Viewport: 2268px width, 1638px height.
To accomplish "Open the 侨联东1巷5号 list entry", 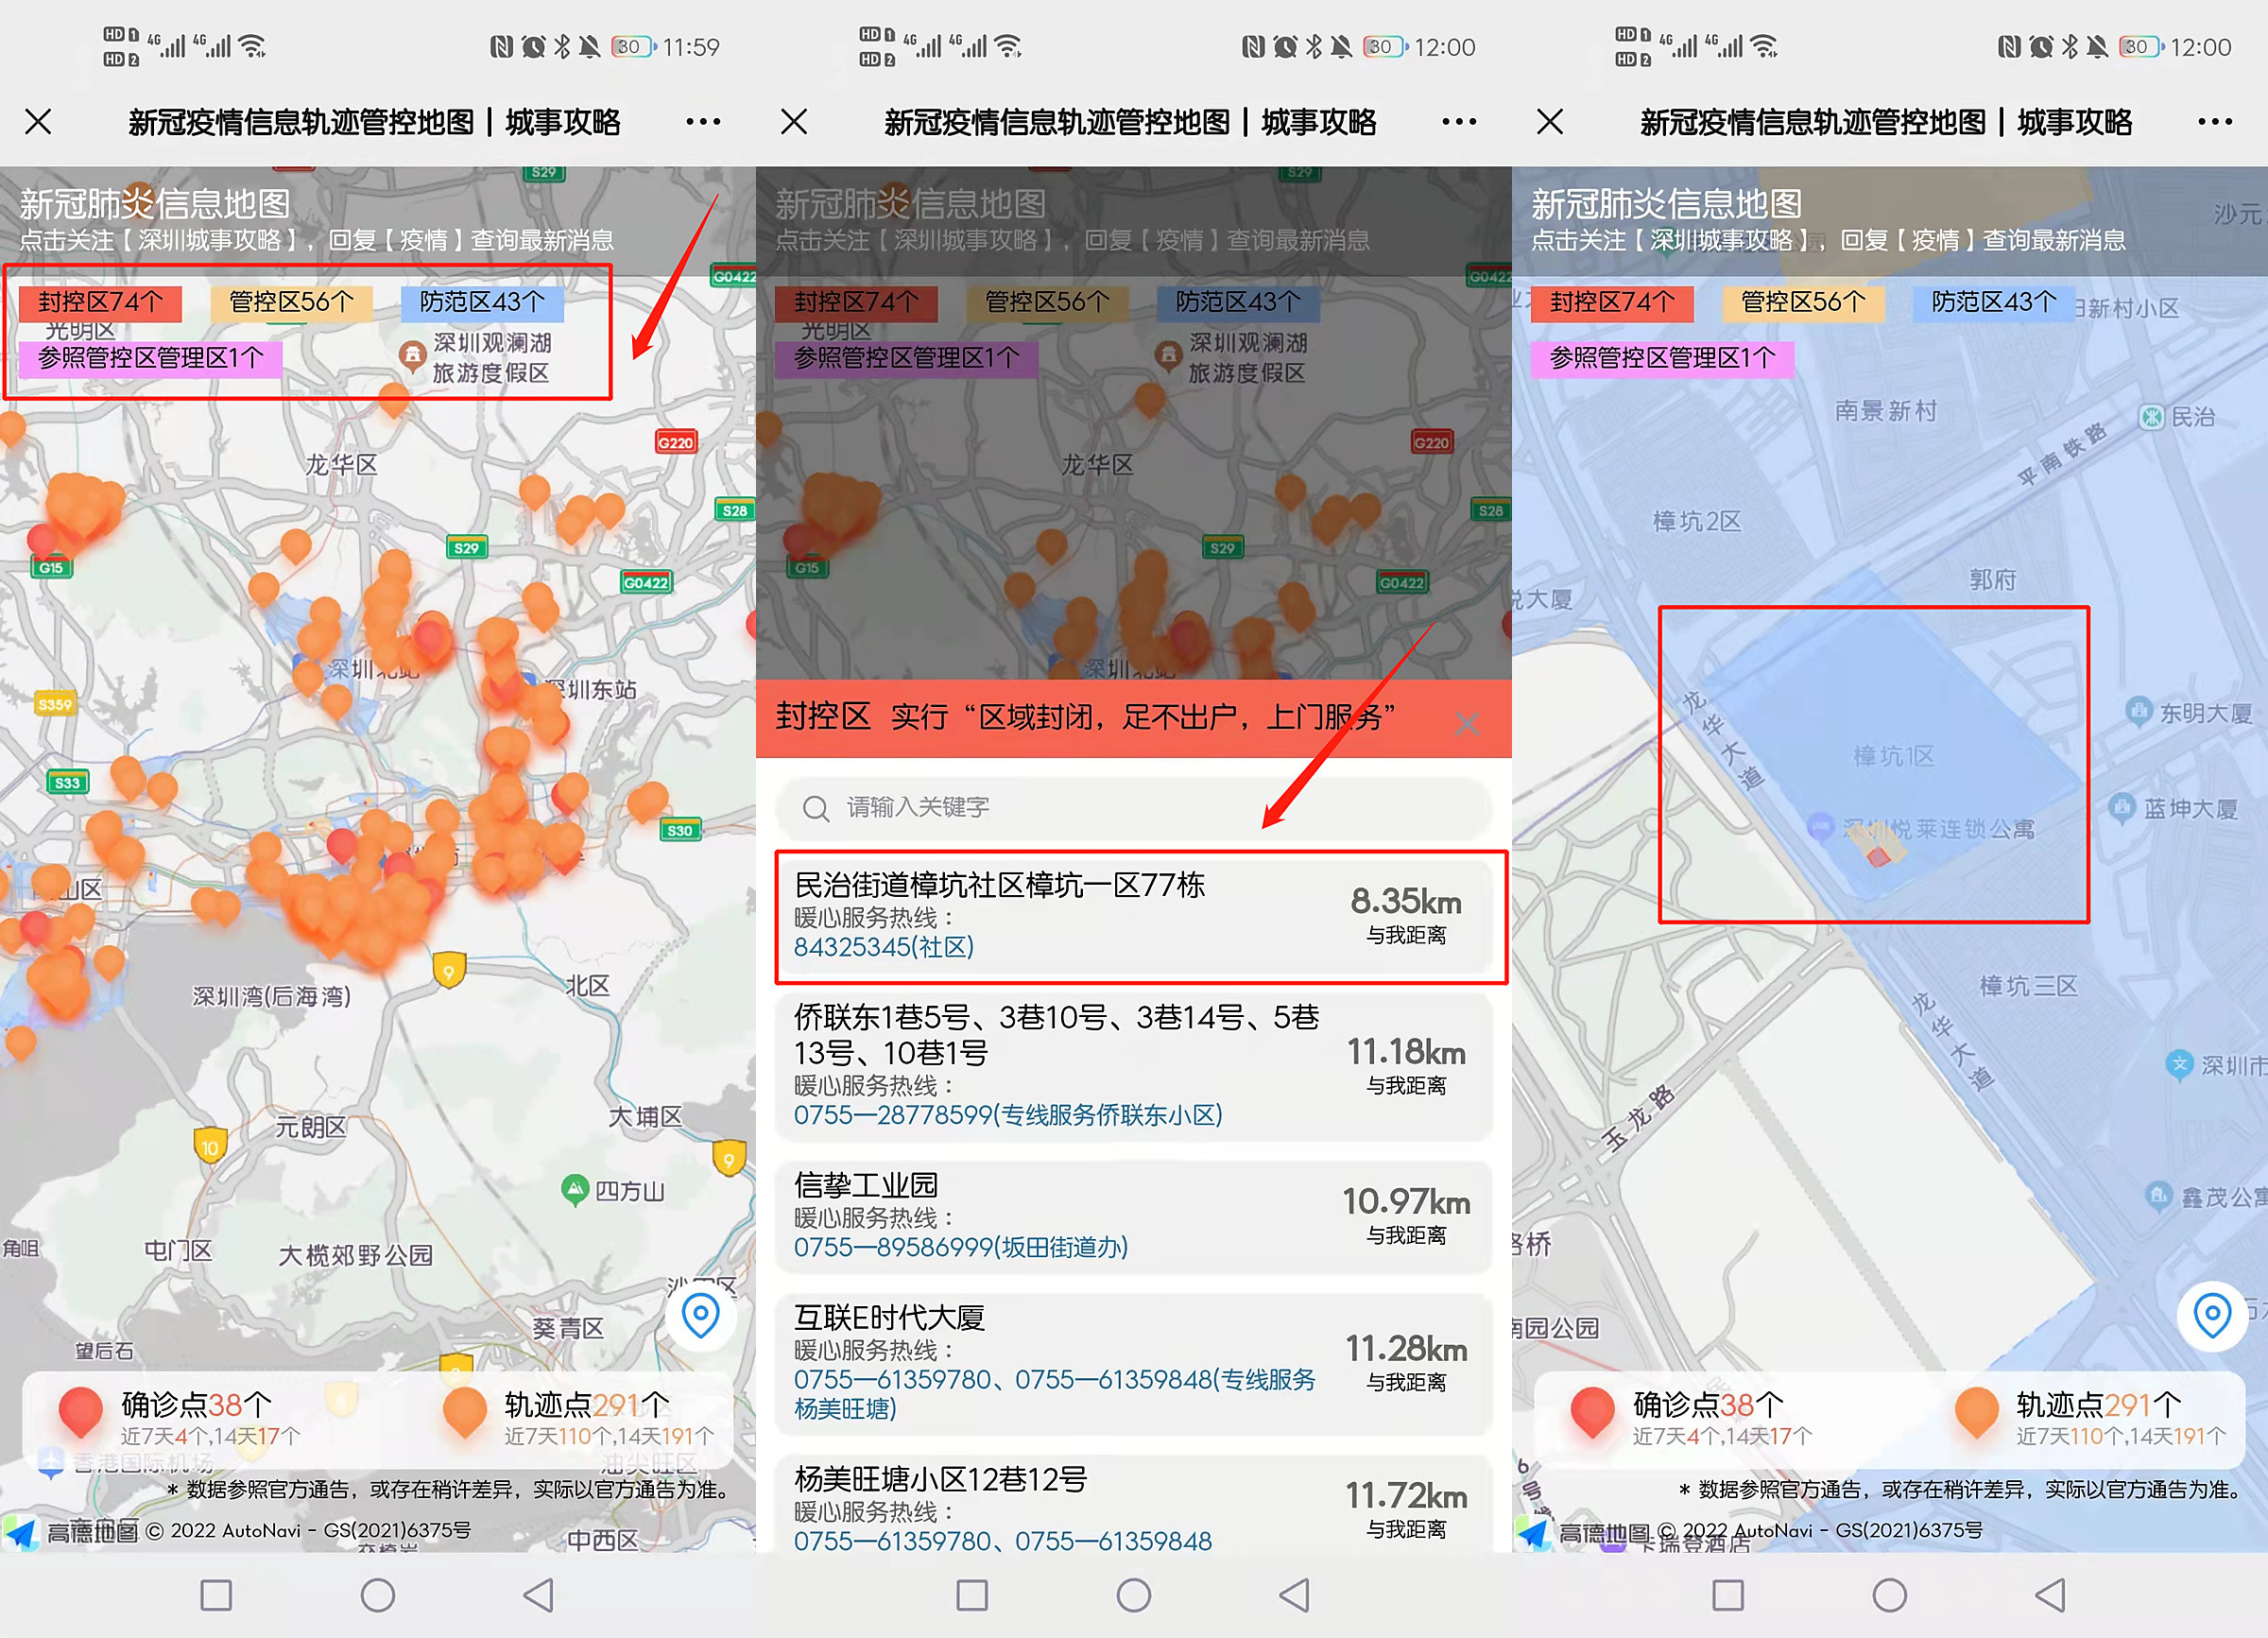I will coord(1134,1066).
